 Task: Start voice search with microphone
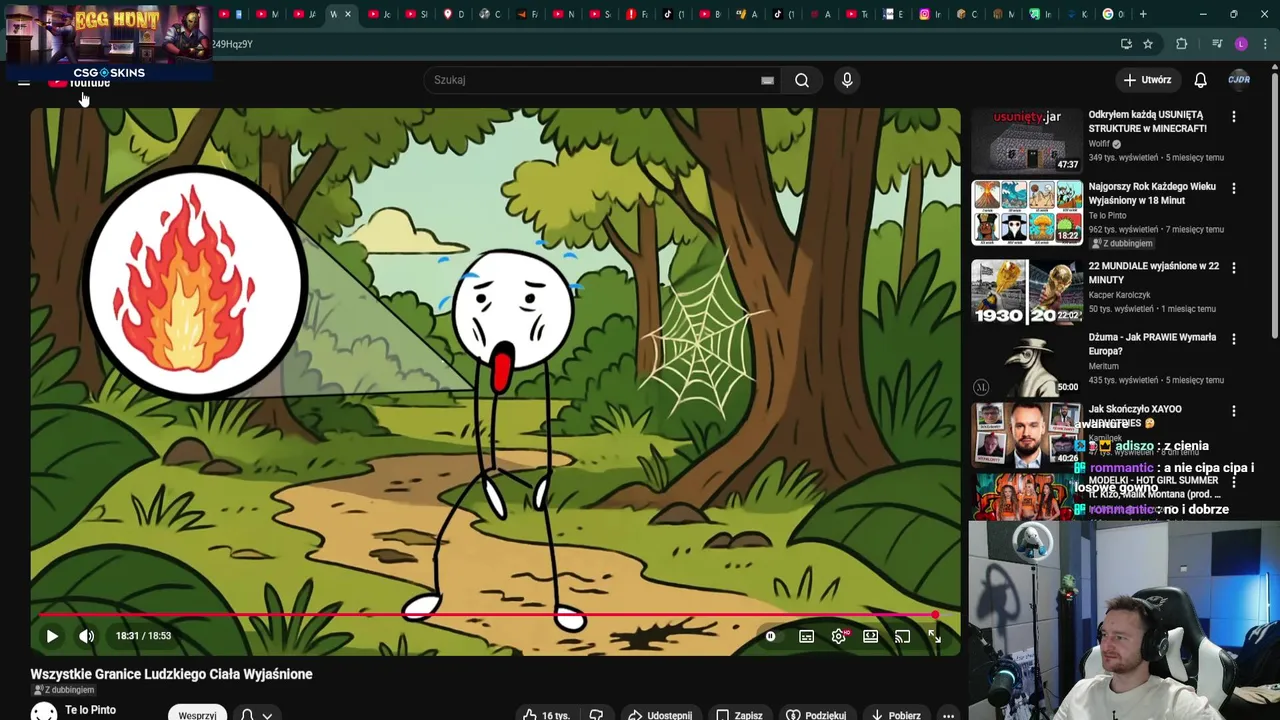tap(847, 80)
